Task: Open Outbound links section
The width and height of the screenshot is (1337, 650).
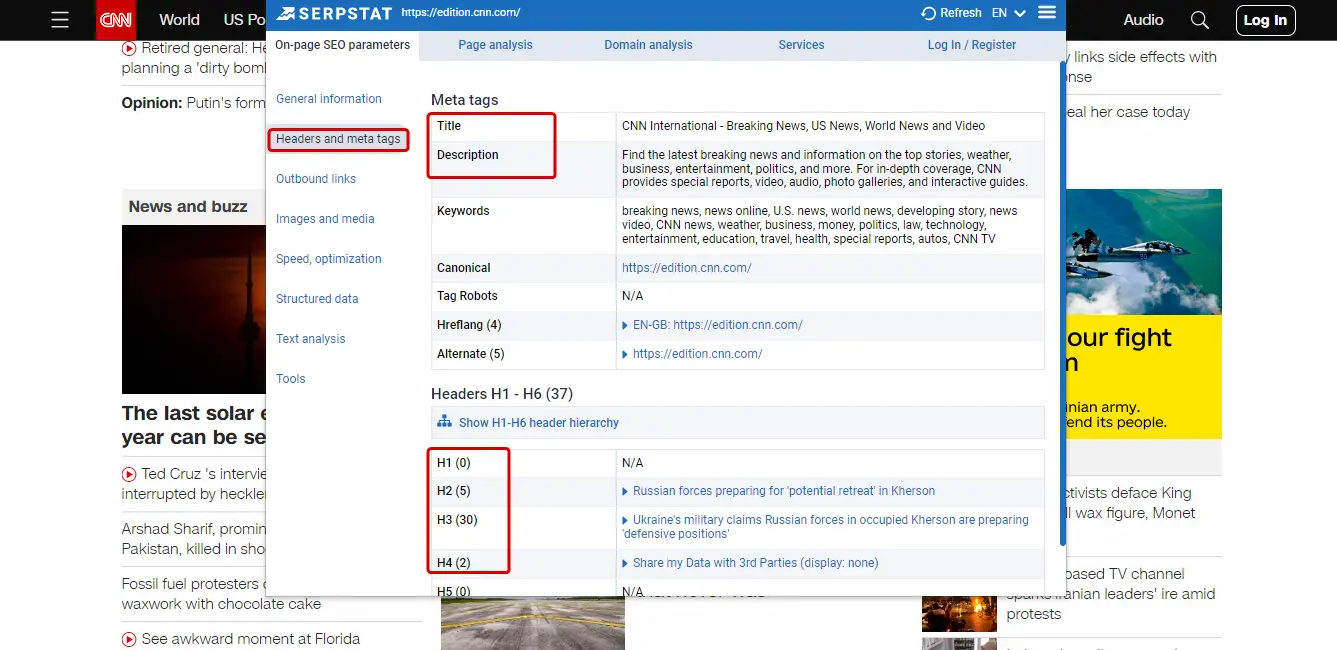Action: 316,179
